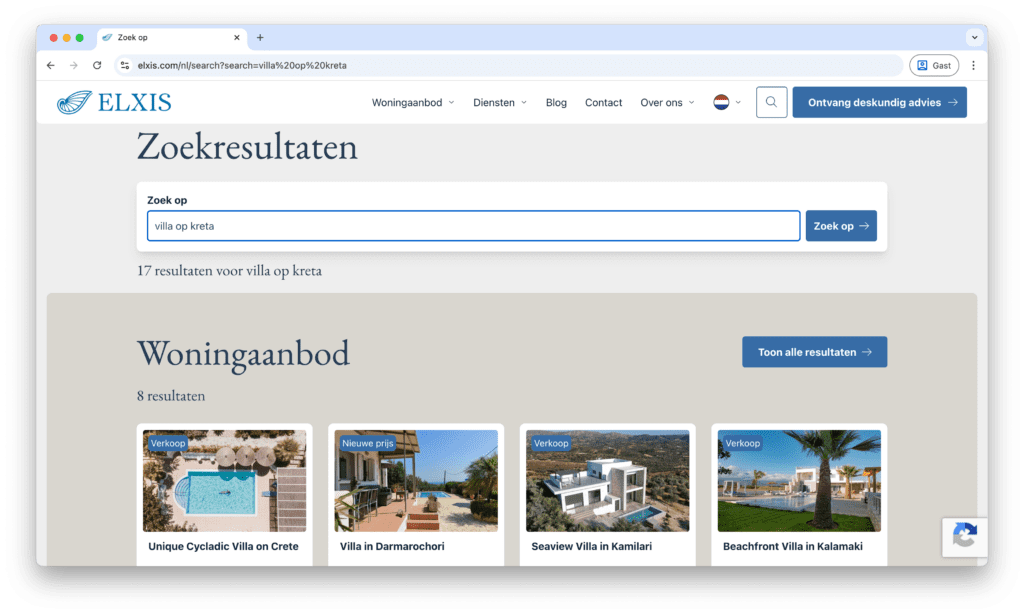Click the Ontvang deskundig advies button
Image resolution: width=1024 pixels, height=614 pixels.
click(x=879, y=102)
